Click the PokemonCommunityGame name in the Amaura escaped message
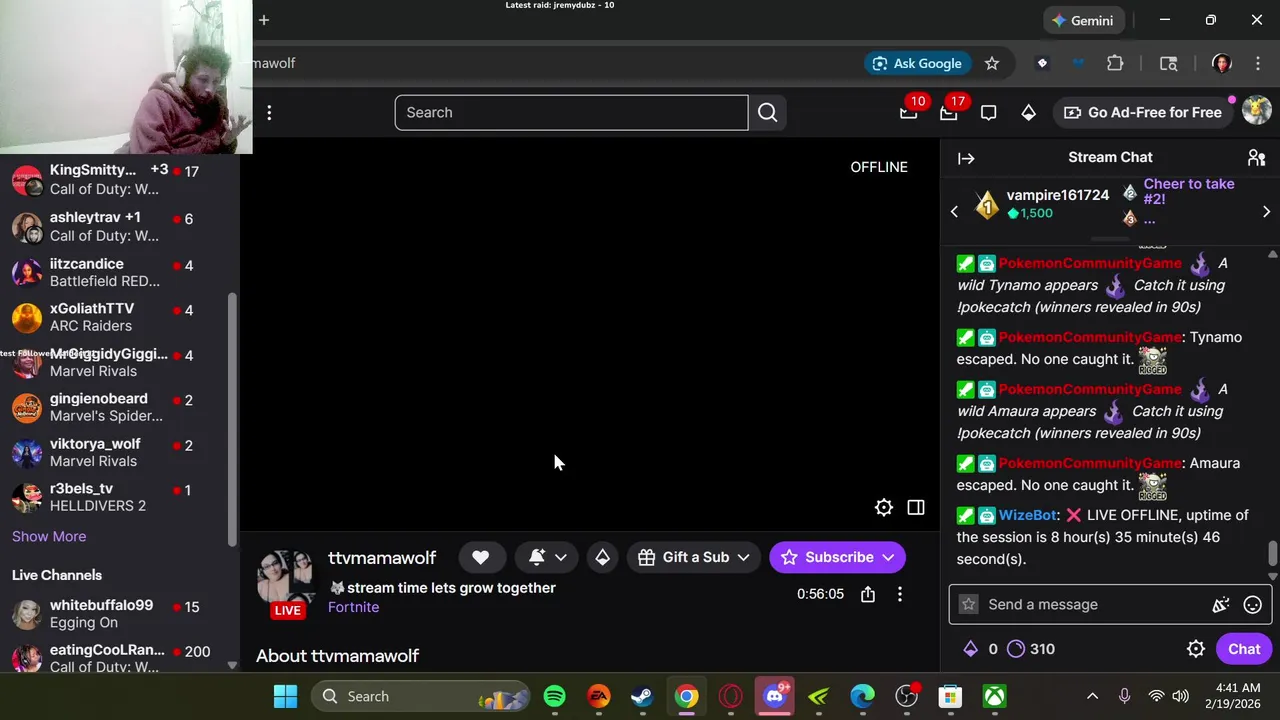This screenshot has height=720, width=1280. click(x=1089, y=463)
